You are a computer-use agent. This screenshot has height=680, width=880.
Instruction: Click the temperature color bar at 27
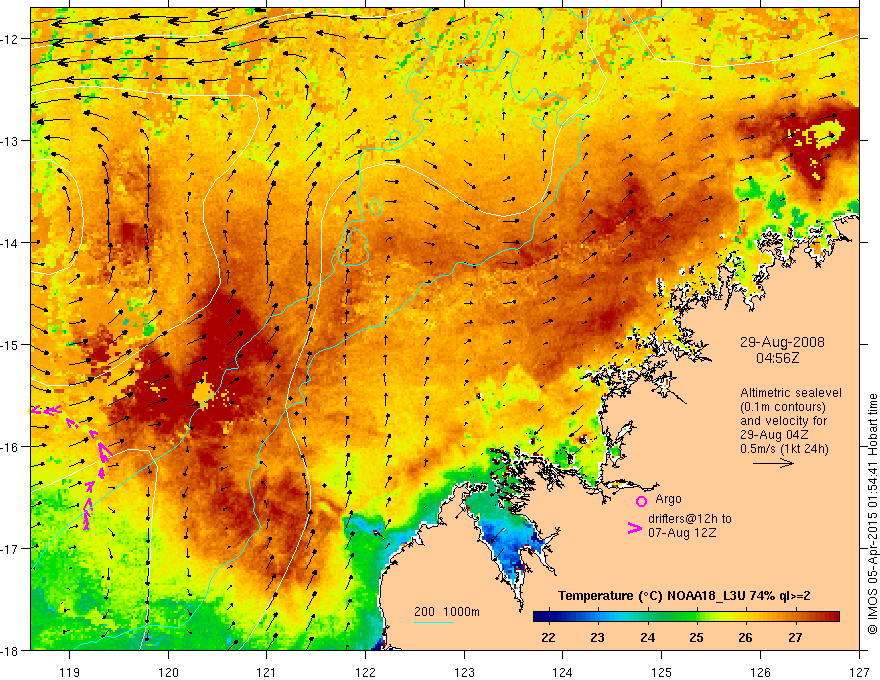(795, 617)
